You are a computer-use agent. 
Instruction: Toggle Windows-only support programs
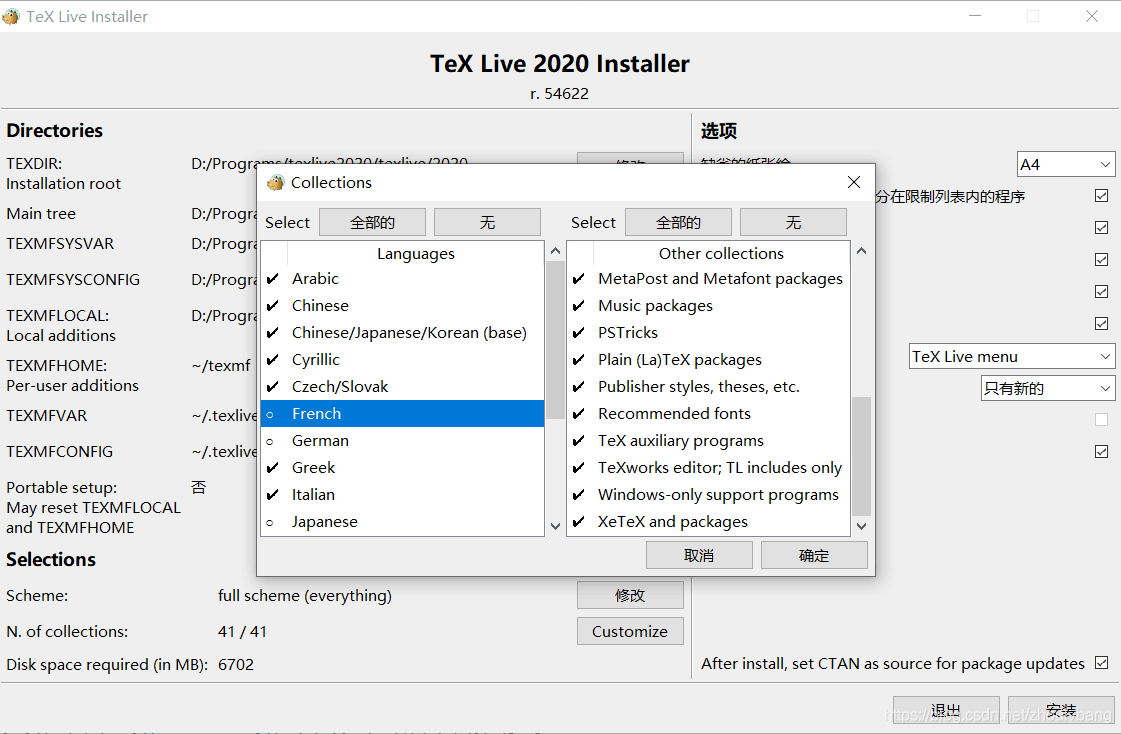point(708,495)
